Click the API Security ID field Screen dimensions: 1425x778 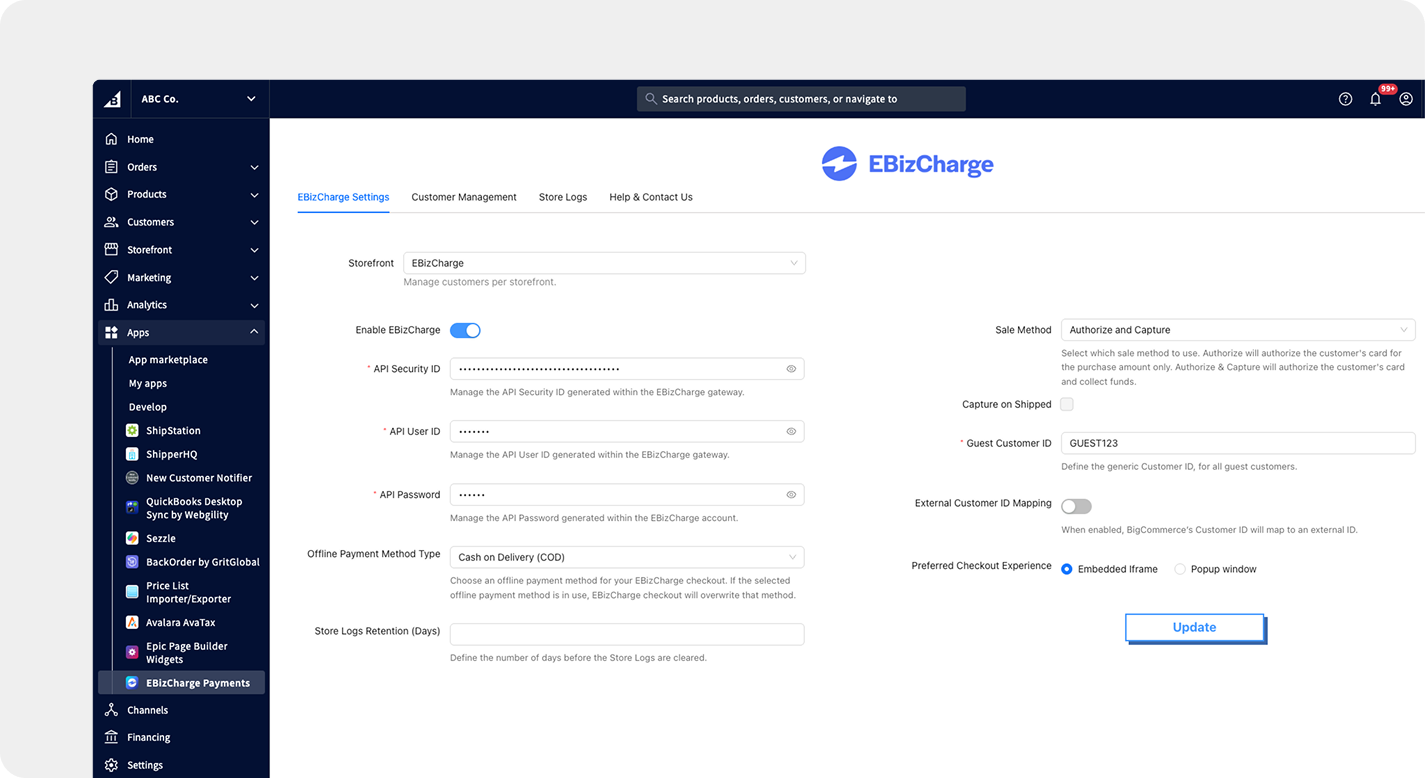tap(627, 369)
